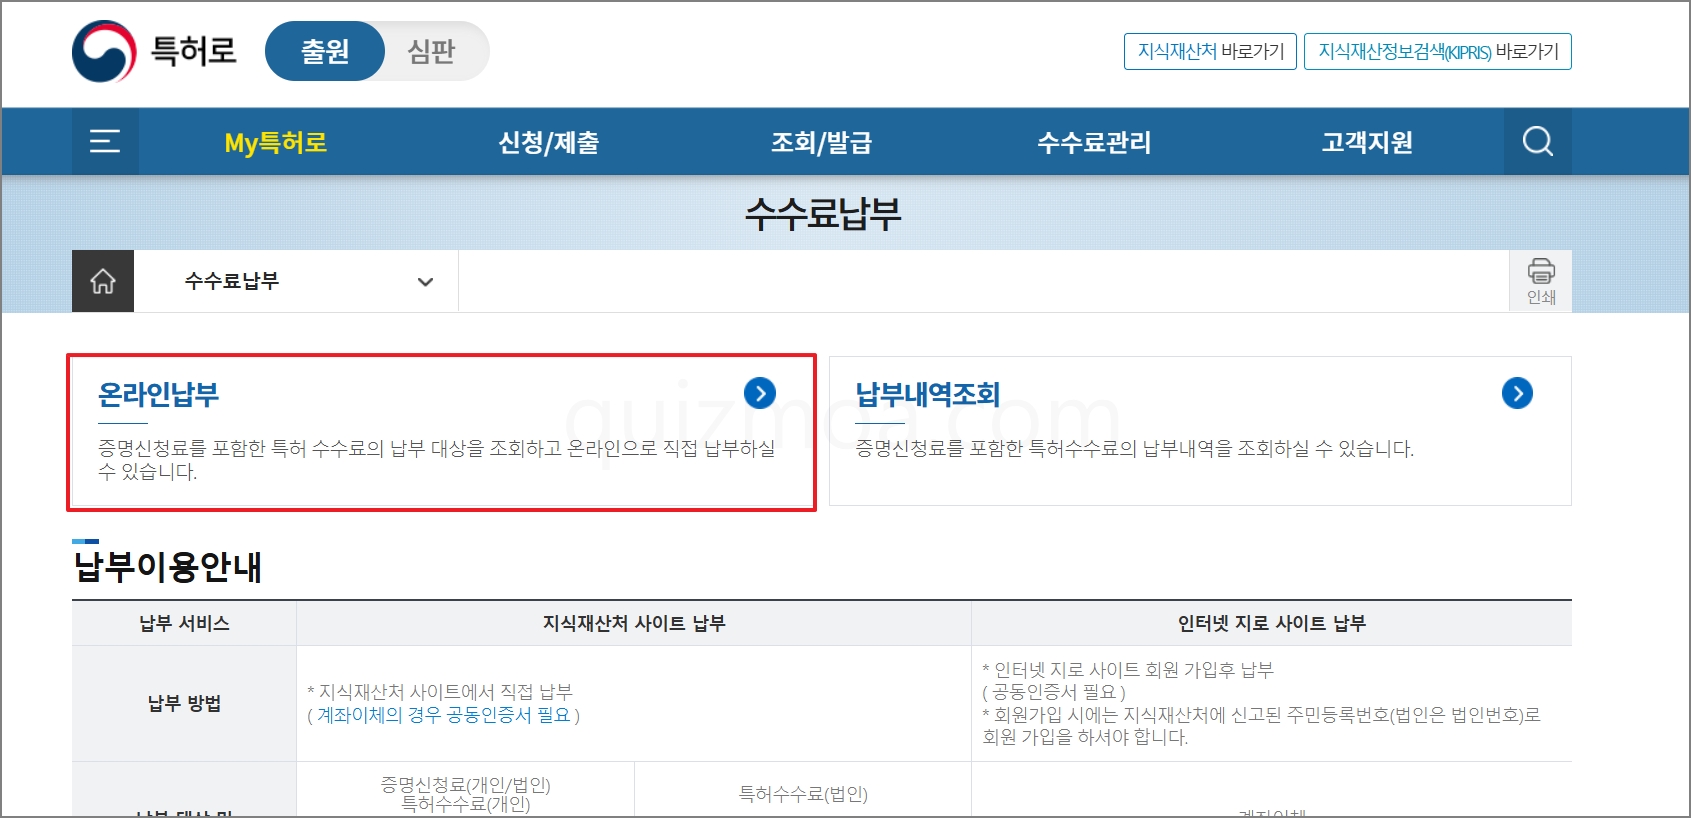Click the arrow icon on 온라인납부
Screen dimensions: 1691x818
760,393
